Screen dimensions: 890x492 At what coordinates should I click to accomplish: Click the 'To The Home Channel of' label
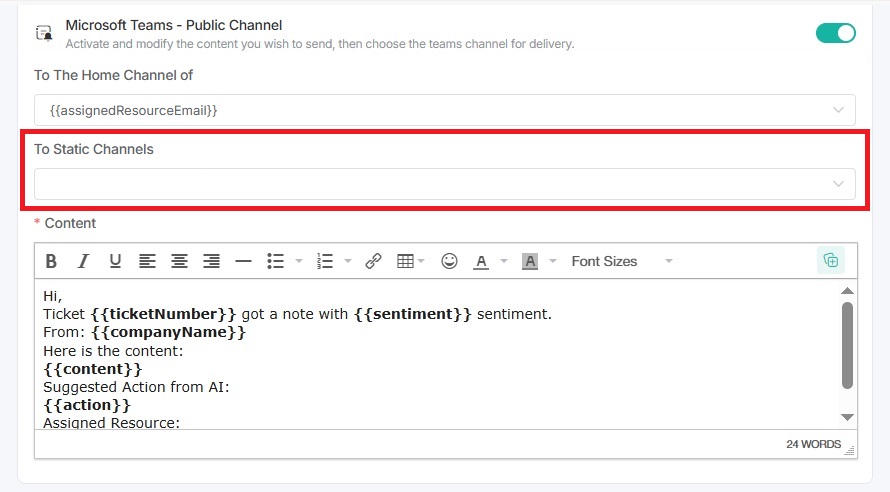[x=114, y=75]
